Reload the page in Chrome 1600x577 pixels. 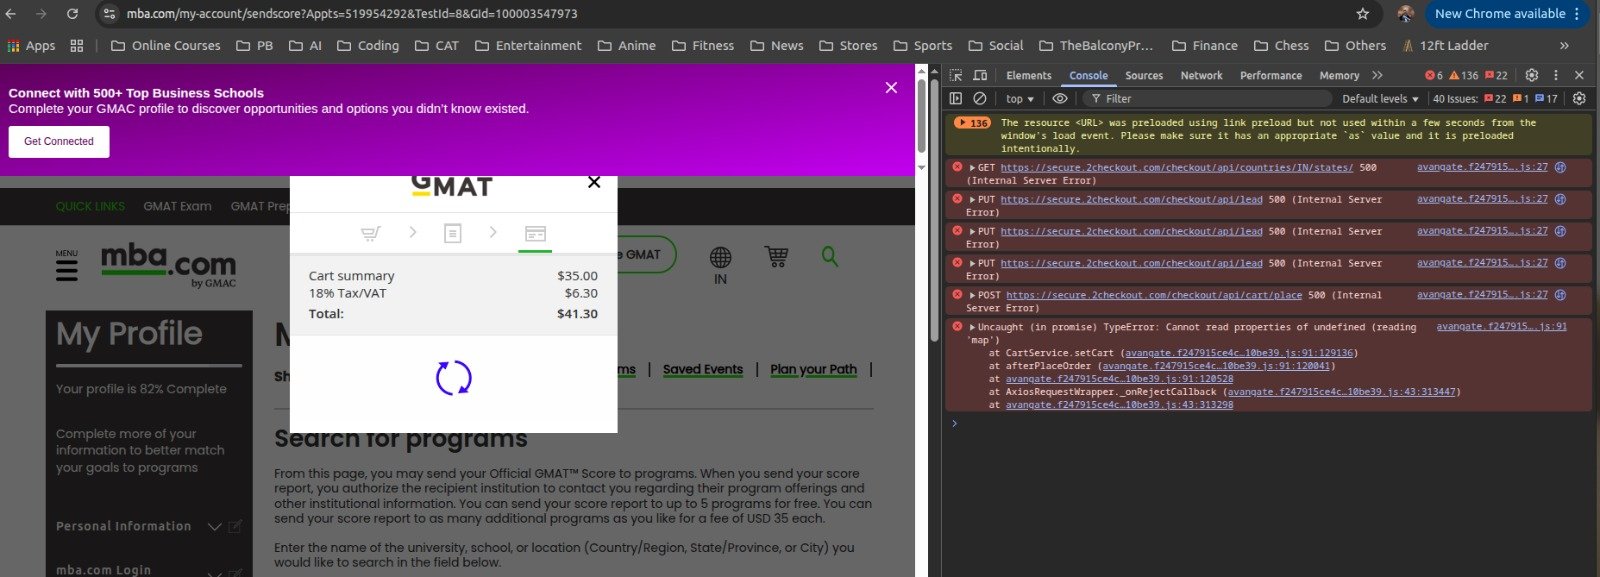72,14
